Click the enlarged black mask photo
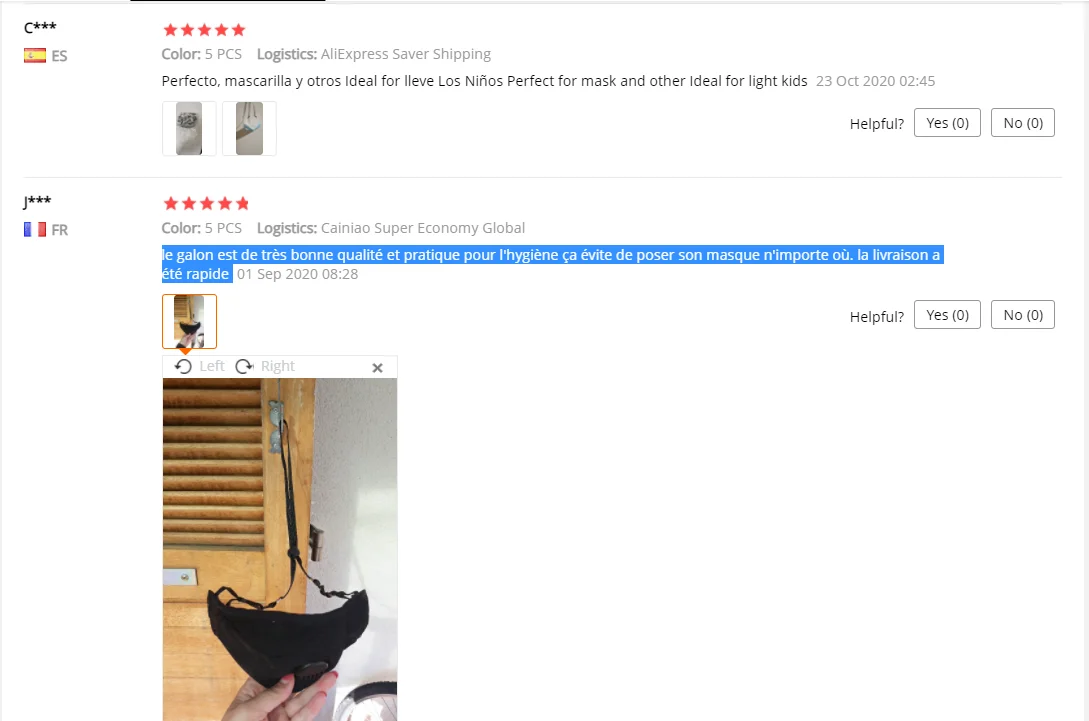Viewport: 1089px width, 721px height. tap(280, 549)
